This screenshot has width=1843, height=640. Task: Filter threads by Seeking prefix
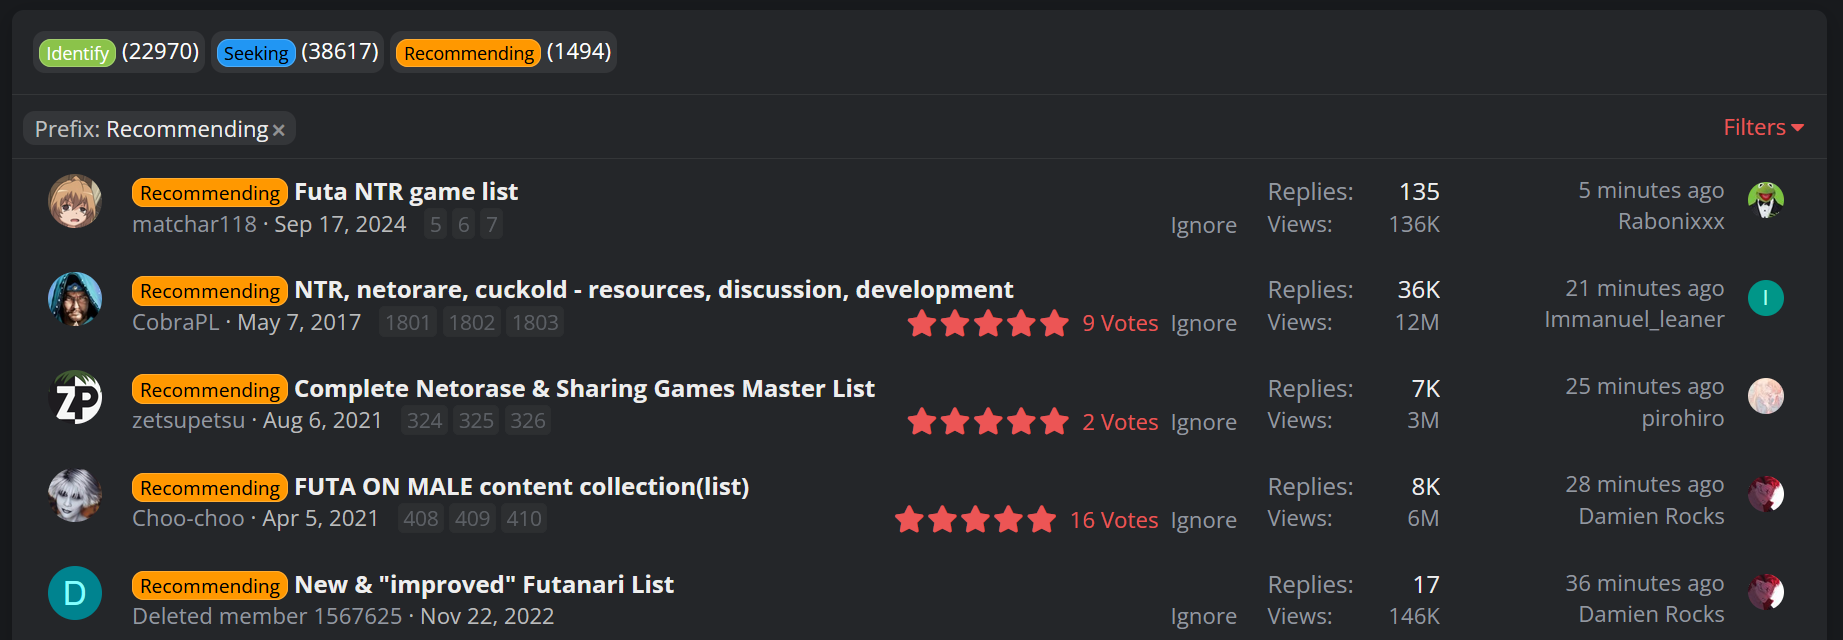256,53
